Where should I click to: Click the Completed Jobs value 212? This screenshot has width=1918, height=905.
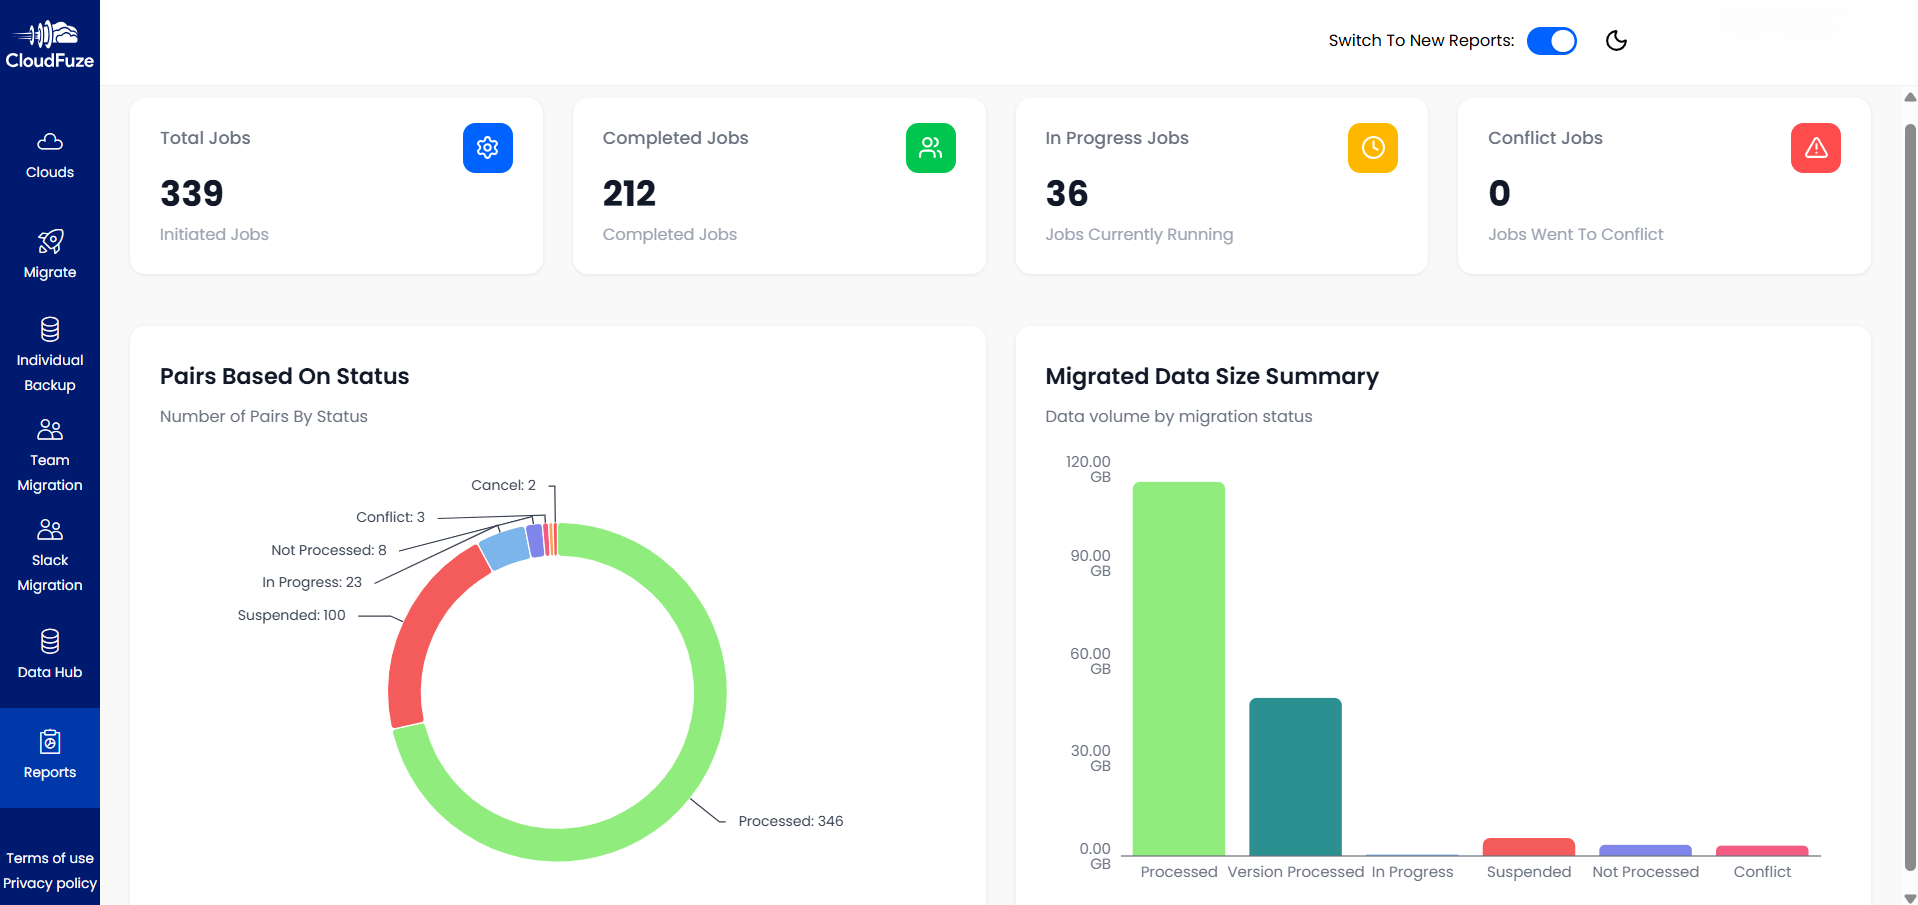[629, 193]
